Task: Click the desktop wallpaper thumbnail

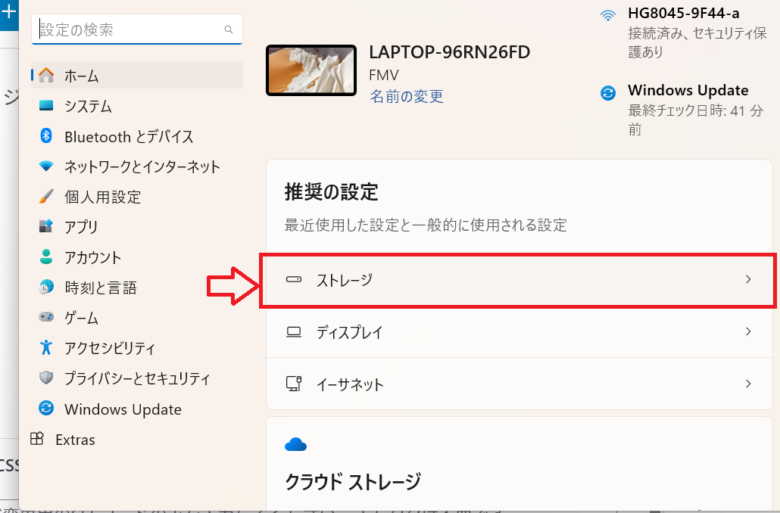Action: pos(311,70)
